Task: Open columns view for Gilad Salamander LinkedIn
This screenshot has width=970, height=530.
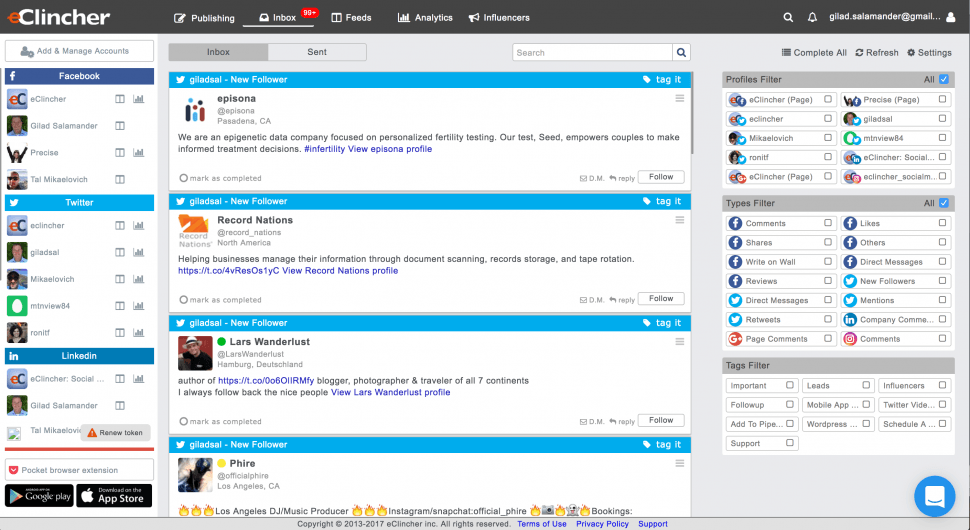Action: tap(120, 406)
